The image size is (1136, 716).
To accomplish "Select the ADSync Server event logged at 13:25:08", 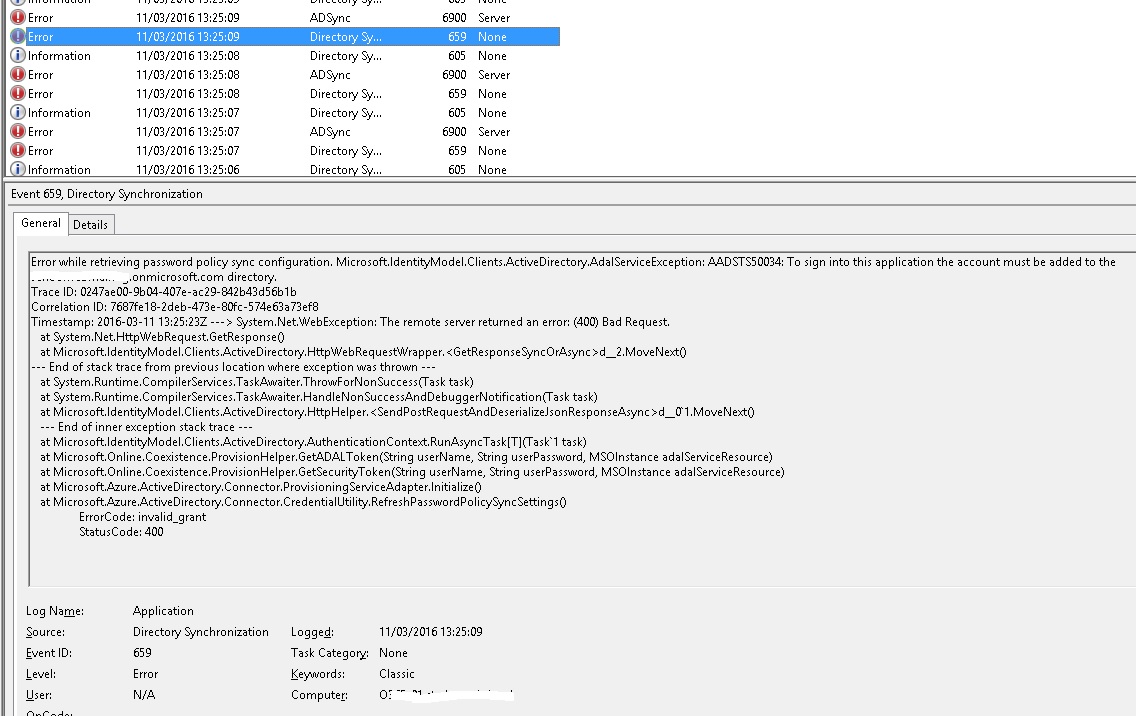I will 200,74.
